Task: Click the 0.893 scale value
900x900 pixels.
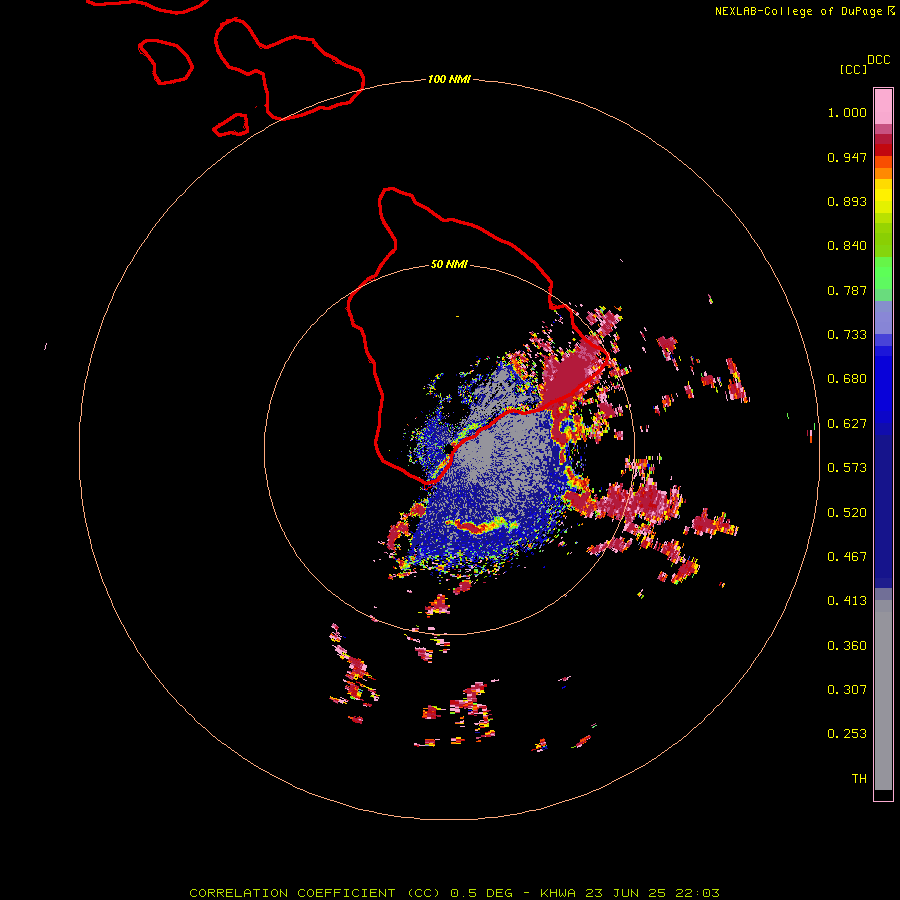Action: (847, 201)
